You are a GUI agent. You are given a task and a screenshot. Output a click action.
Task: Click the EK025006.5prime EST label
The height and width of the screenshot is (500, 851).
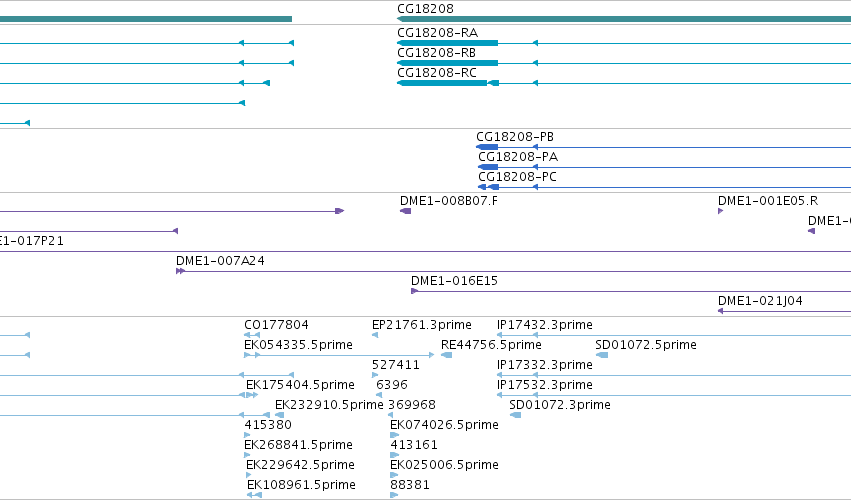click(444, 465)
